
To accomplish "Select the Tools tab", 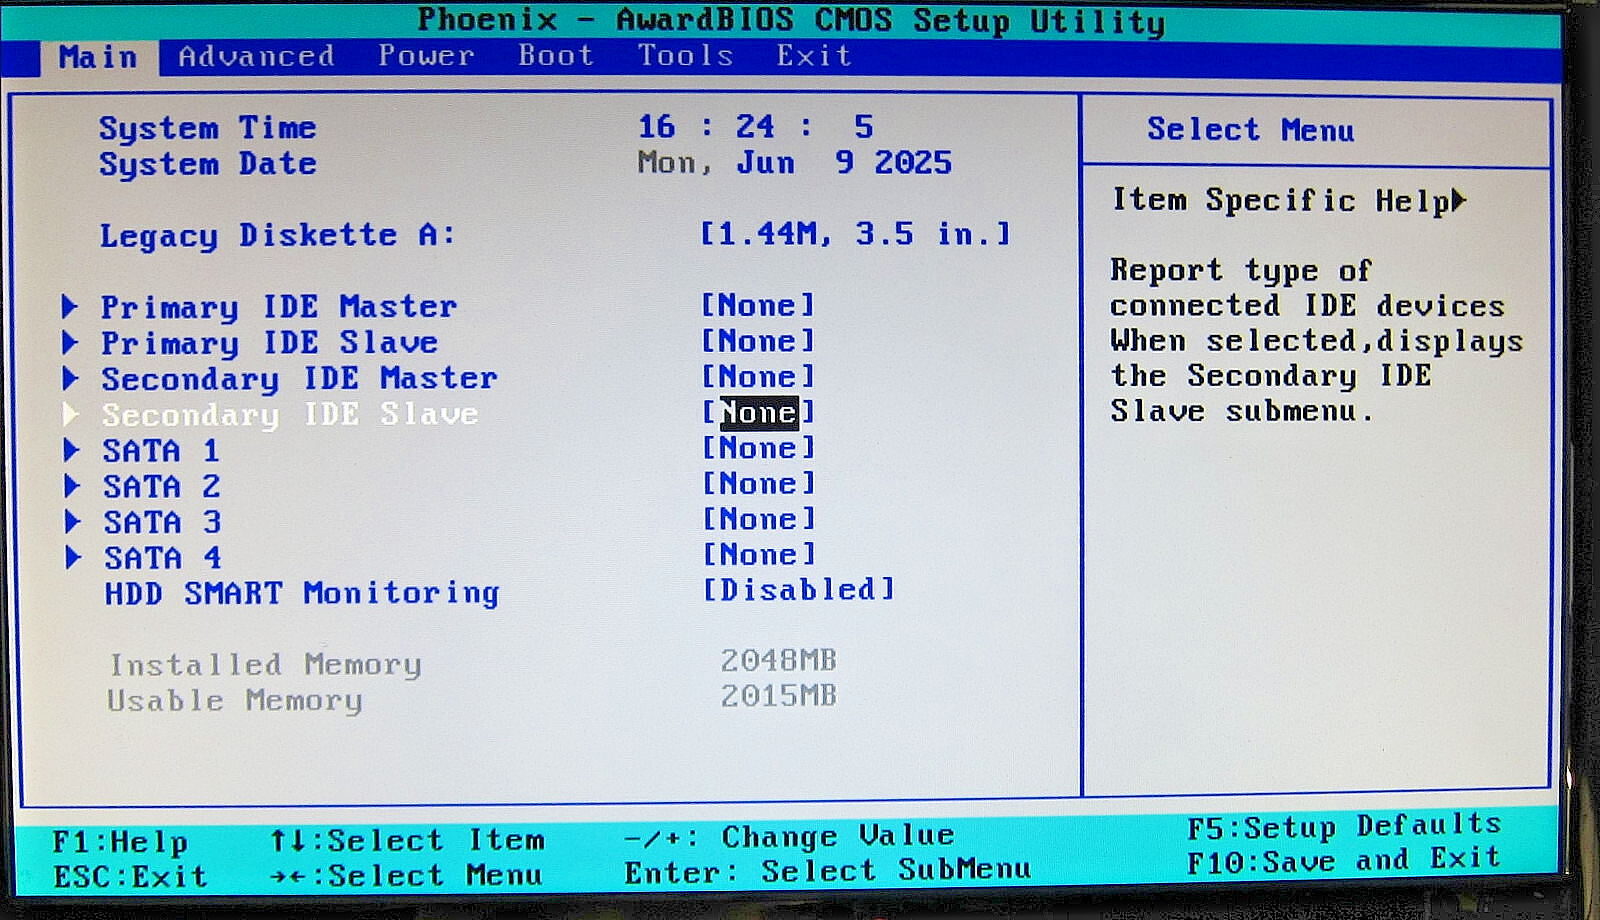I will pos(686,56).
